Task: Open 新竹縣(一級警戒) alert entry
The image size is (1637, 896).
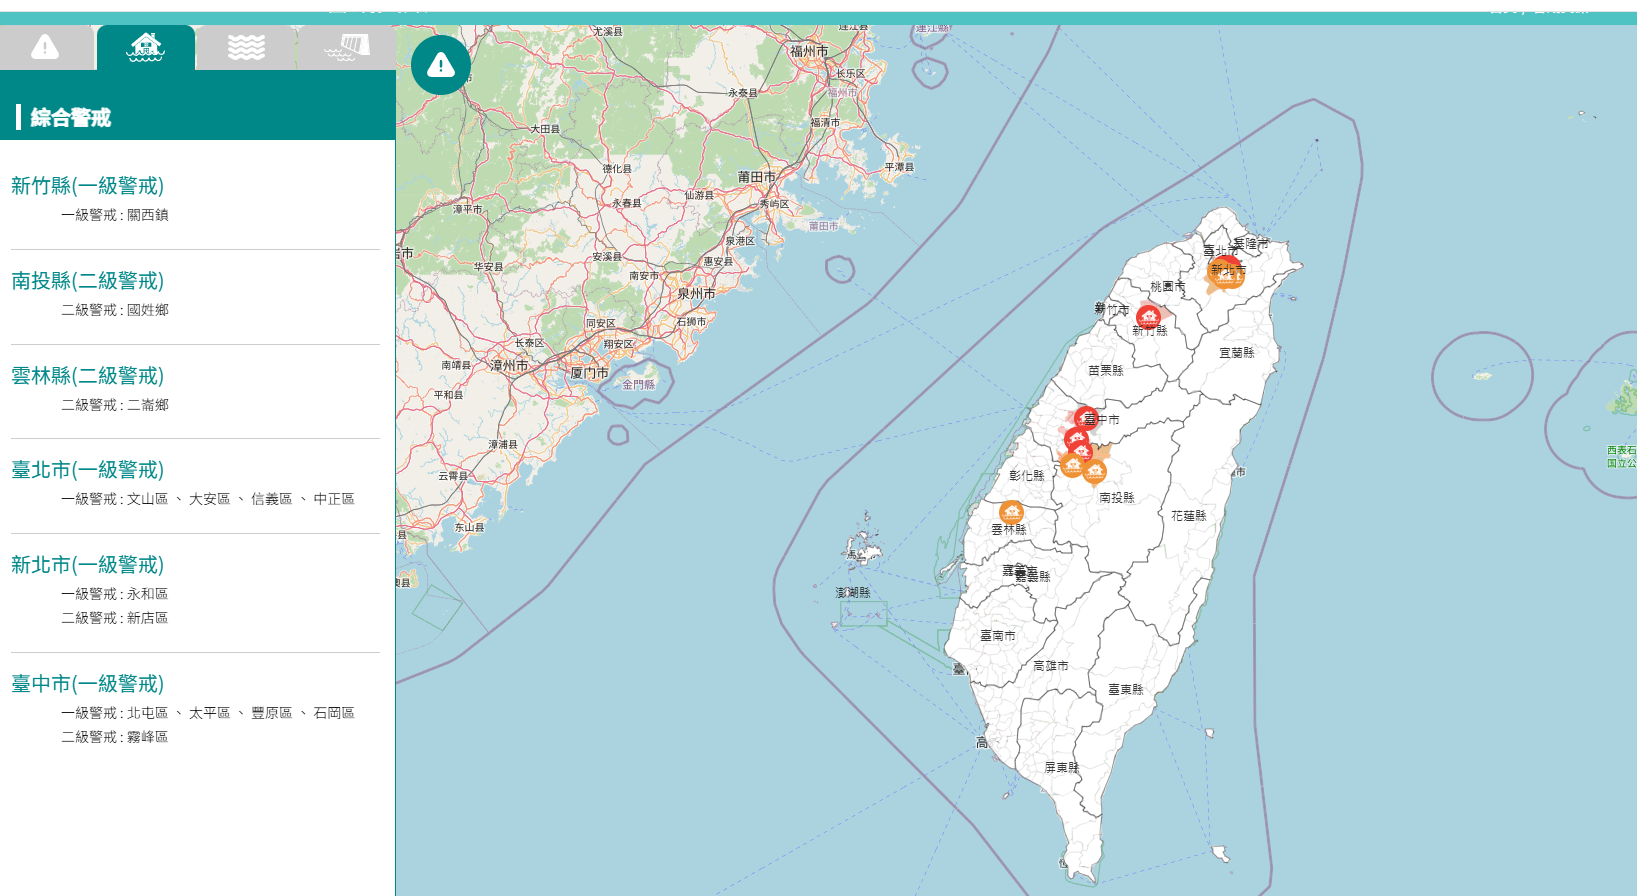Action: [x=87, y=186]
